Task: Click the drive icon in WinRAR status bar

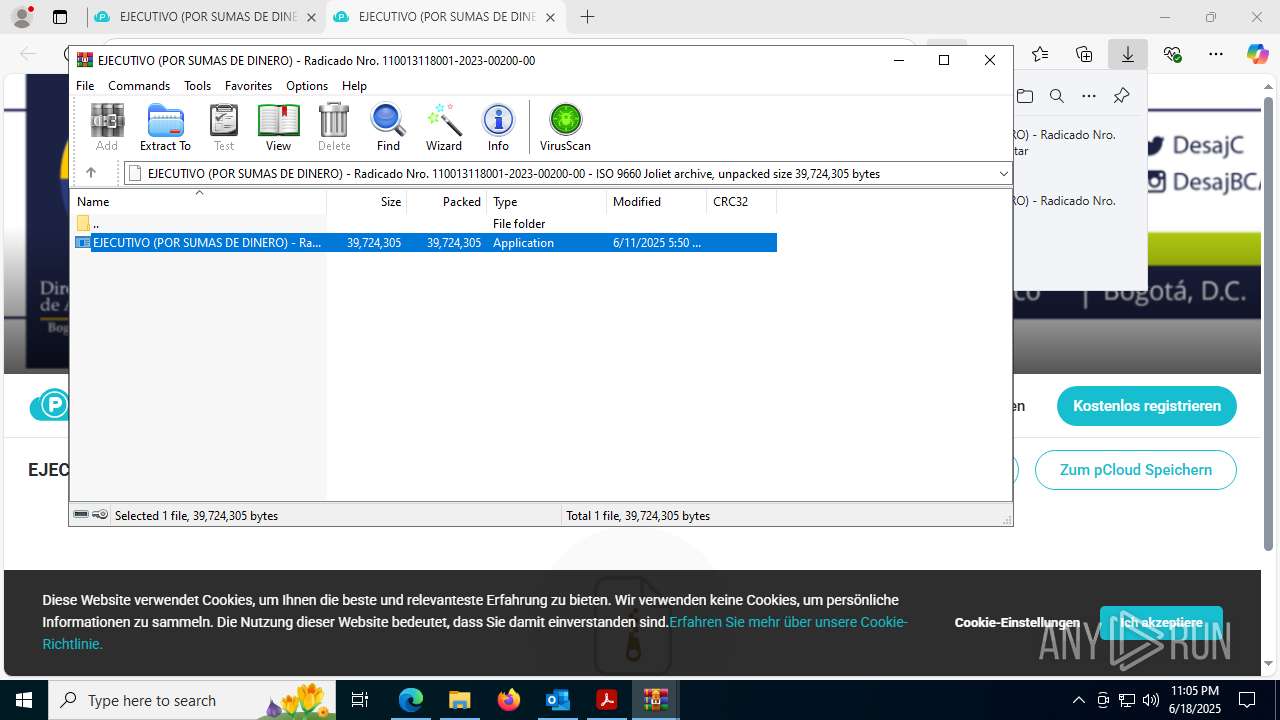Action: click(81, 515)
